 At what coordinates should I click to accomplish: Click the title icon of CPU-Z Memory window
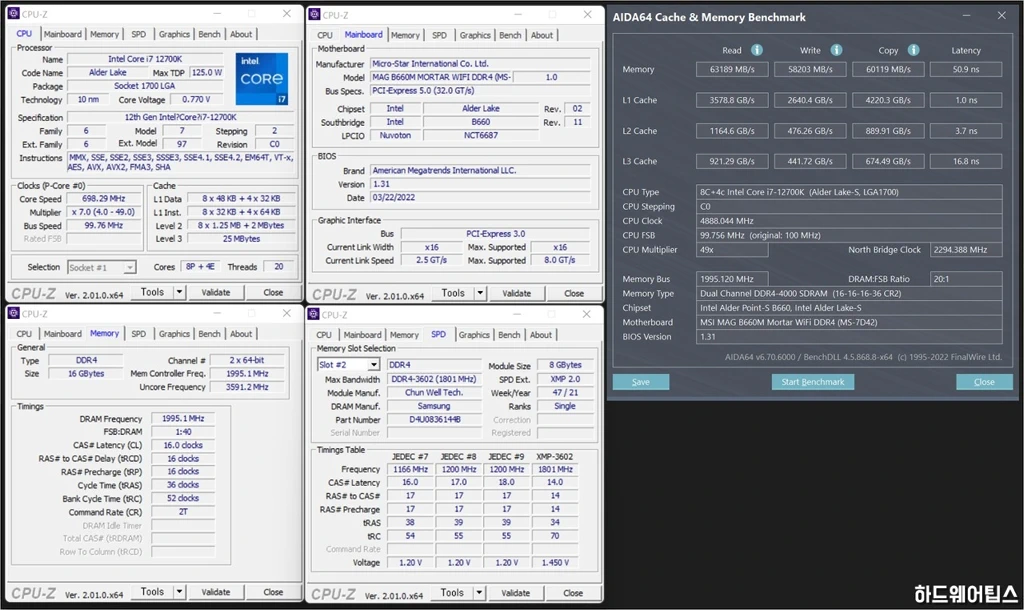pos(14,313)
